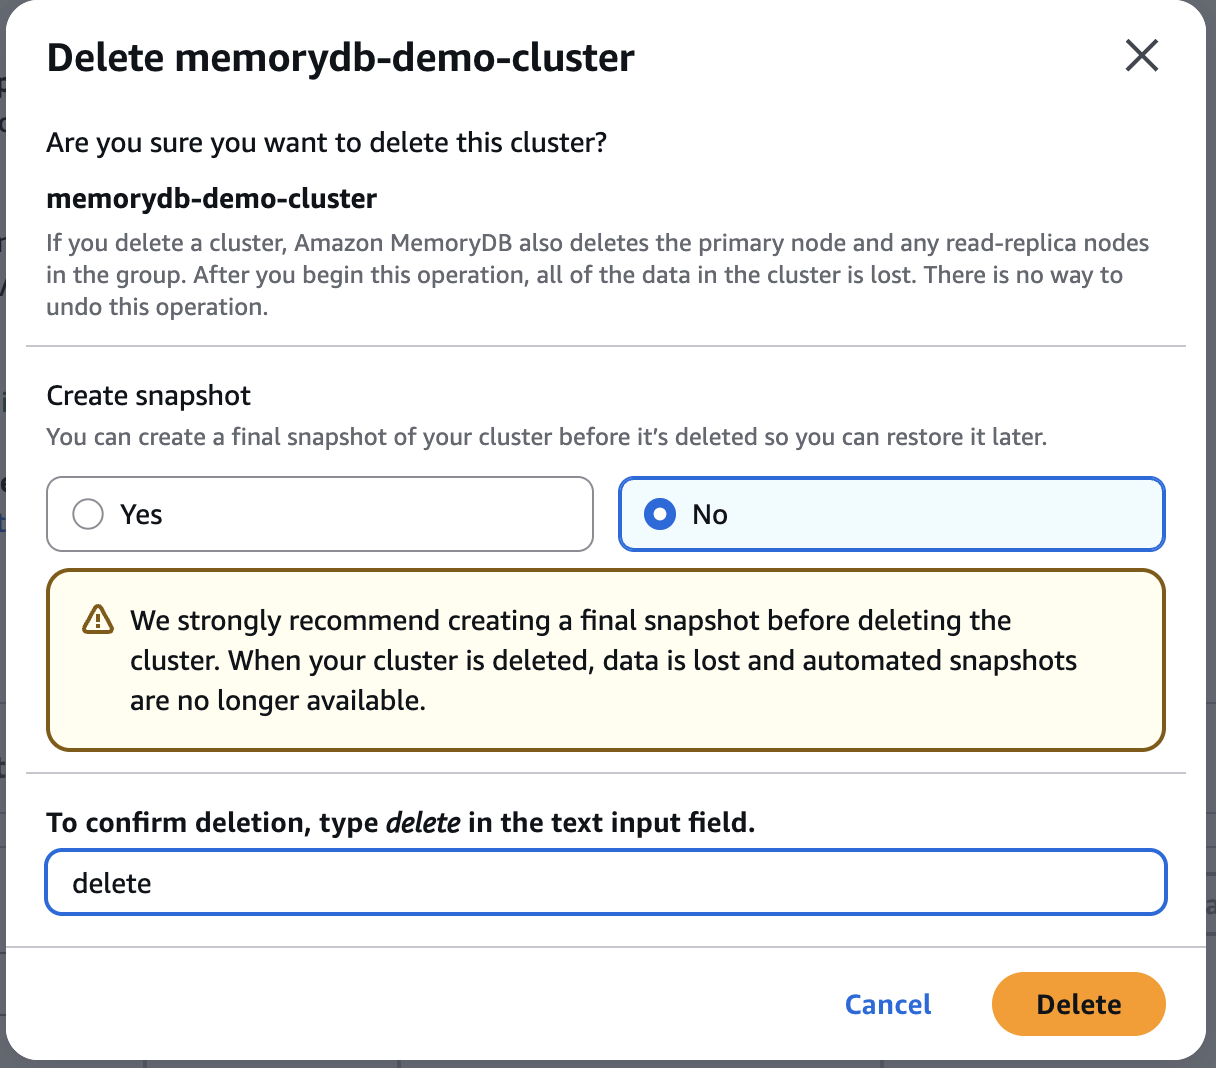Confirm with the orange Delete button
The width and height of the screenshot is (1216, 1068).
click(1078, 1004)
